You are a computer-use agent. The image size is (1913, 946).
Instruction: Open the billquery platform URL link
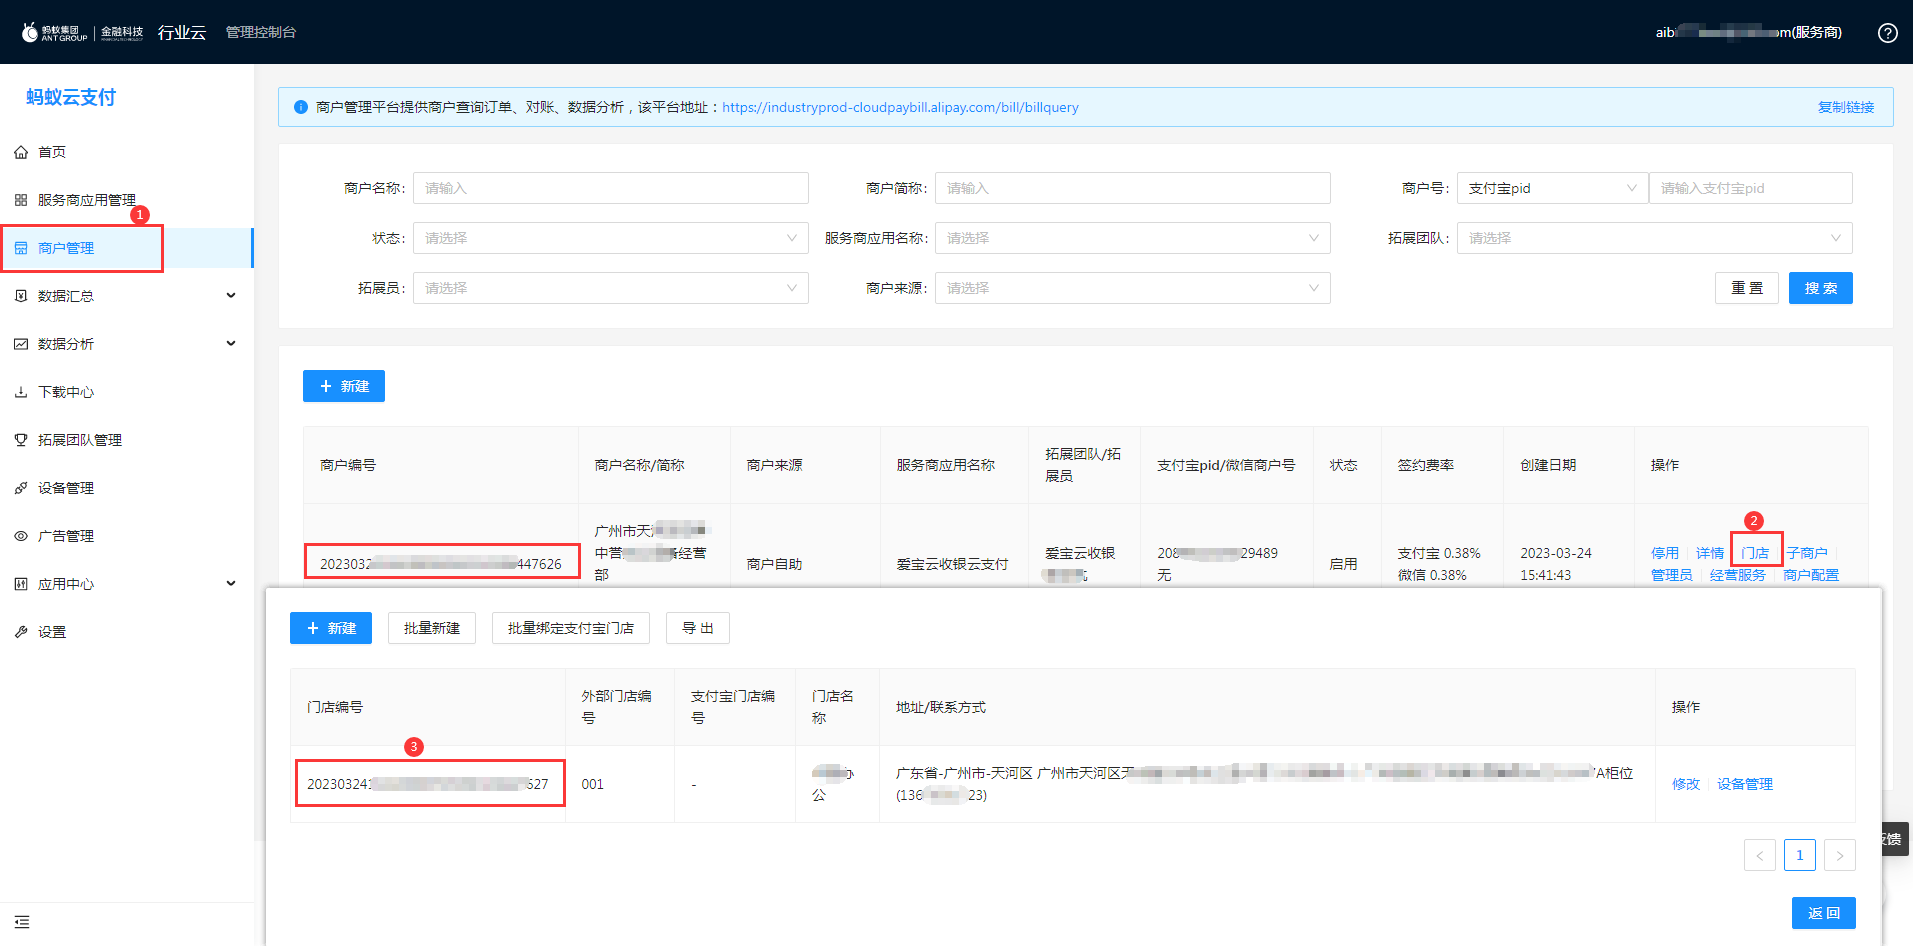900,107
